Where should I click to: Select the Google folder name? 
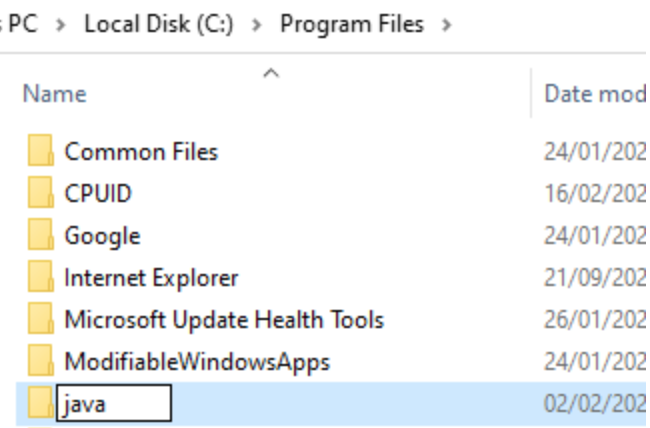point(102,236)
